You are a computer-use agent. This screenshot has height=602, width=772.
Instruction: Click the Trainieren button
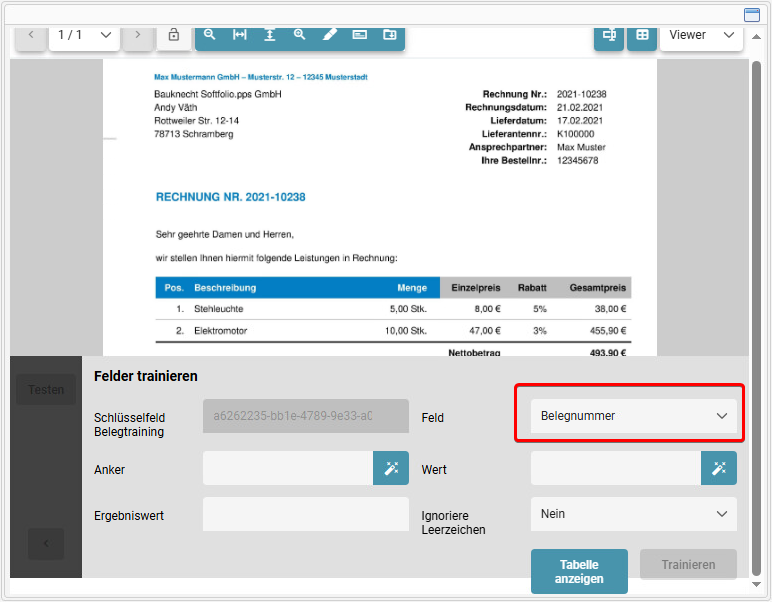688,565
